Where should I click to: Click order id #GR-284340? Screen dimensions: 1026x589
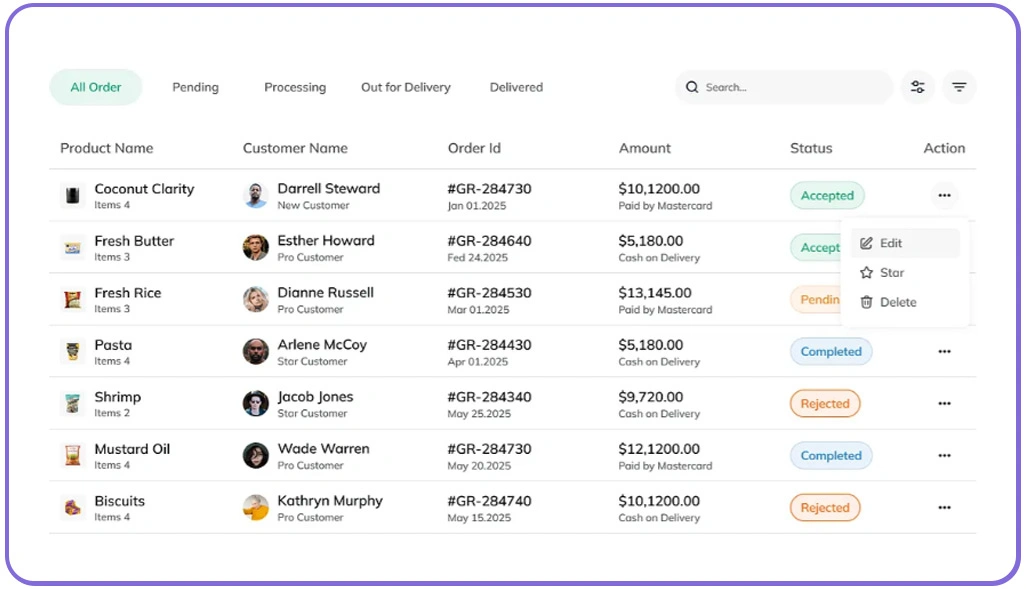point(489,397)
